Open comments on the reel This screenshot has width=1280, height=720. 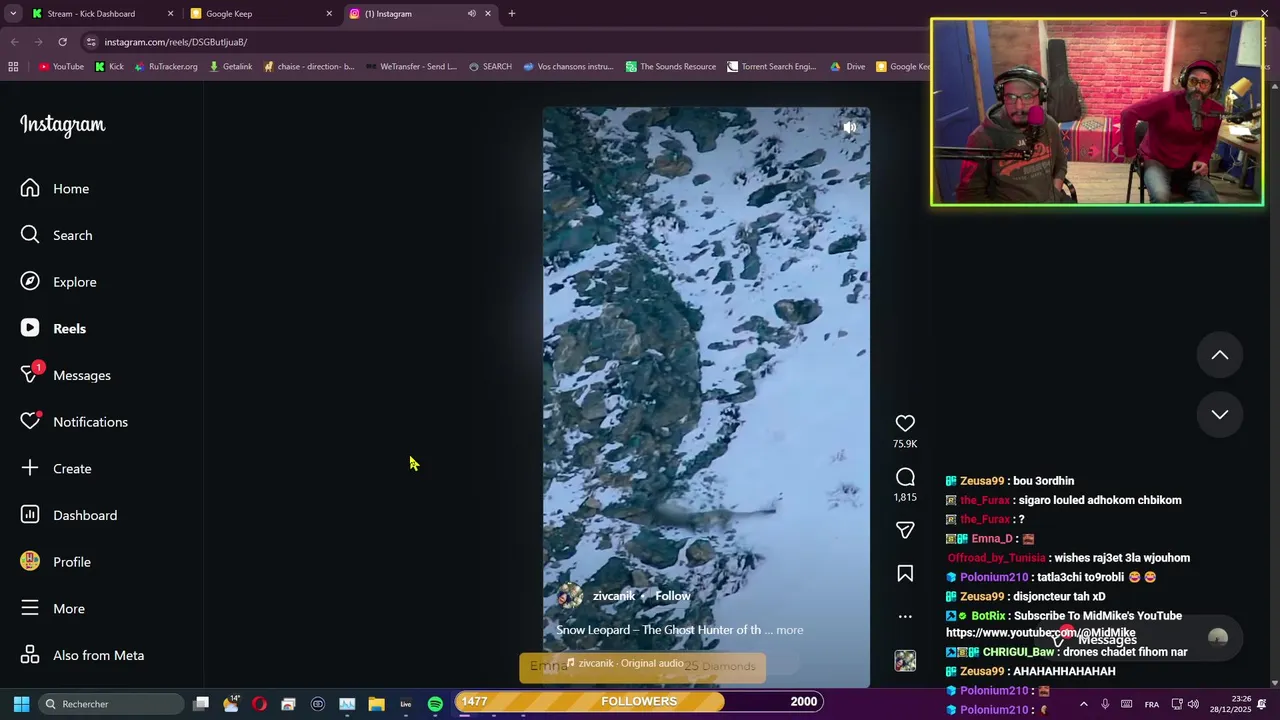(x=905, y=478)
